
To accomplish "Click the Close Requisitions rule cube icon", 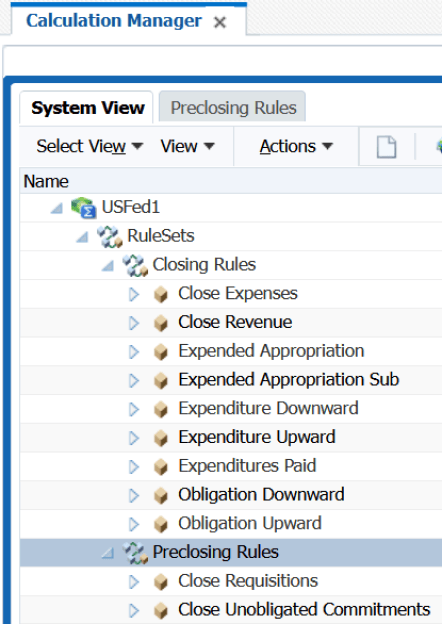I will coord(161,582).
